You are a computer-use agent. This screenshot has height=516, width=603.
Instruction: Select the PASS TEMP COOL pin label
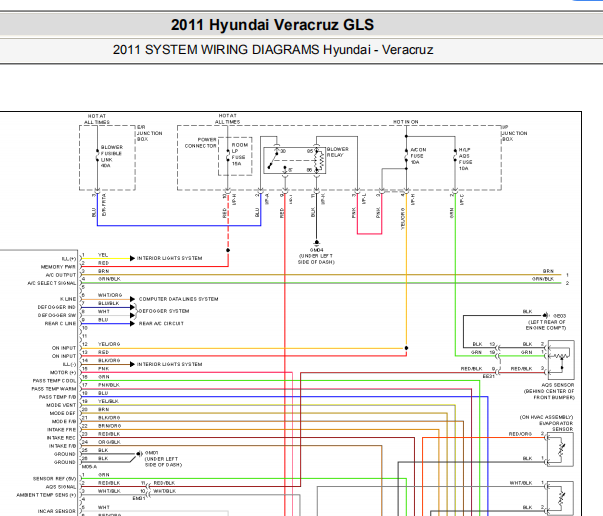55,381
